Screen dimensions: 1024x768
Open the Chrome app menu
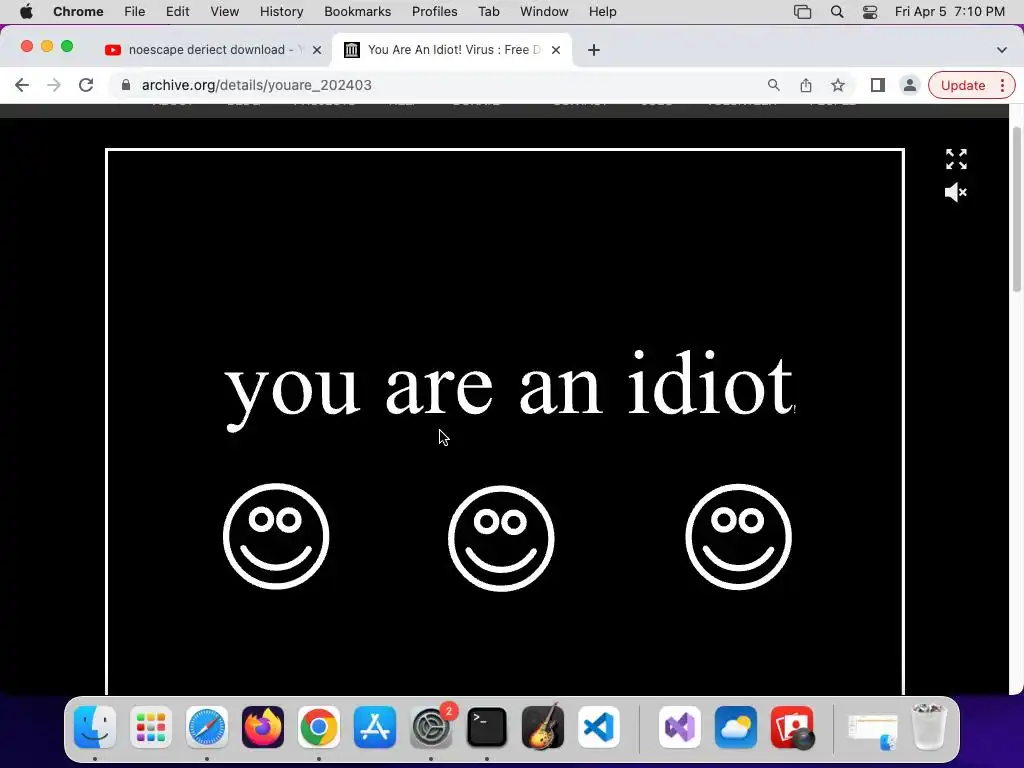point(78,12)
